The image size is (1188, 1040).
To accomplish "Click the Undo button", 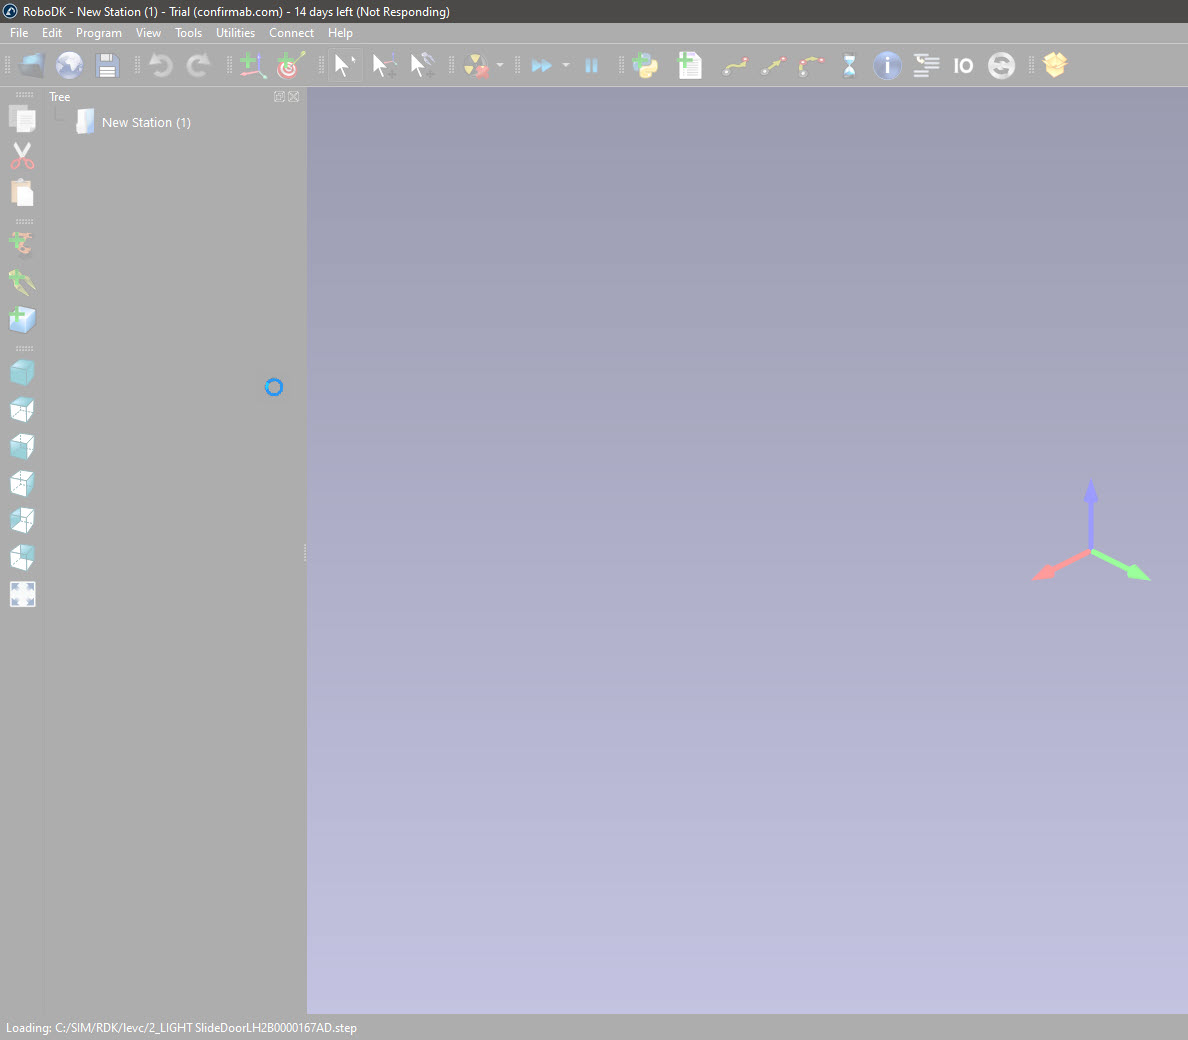I will pyautogui.click(x=160, y=66).
